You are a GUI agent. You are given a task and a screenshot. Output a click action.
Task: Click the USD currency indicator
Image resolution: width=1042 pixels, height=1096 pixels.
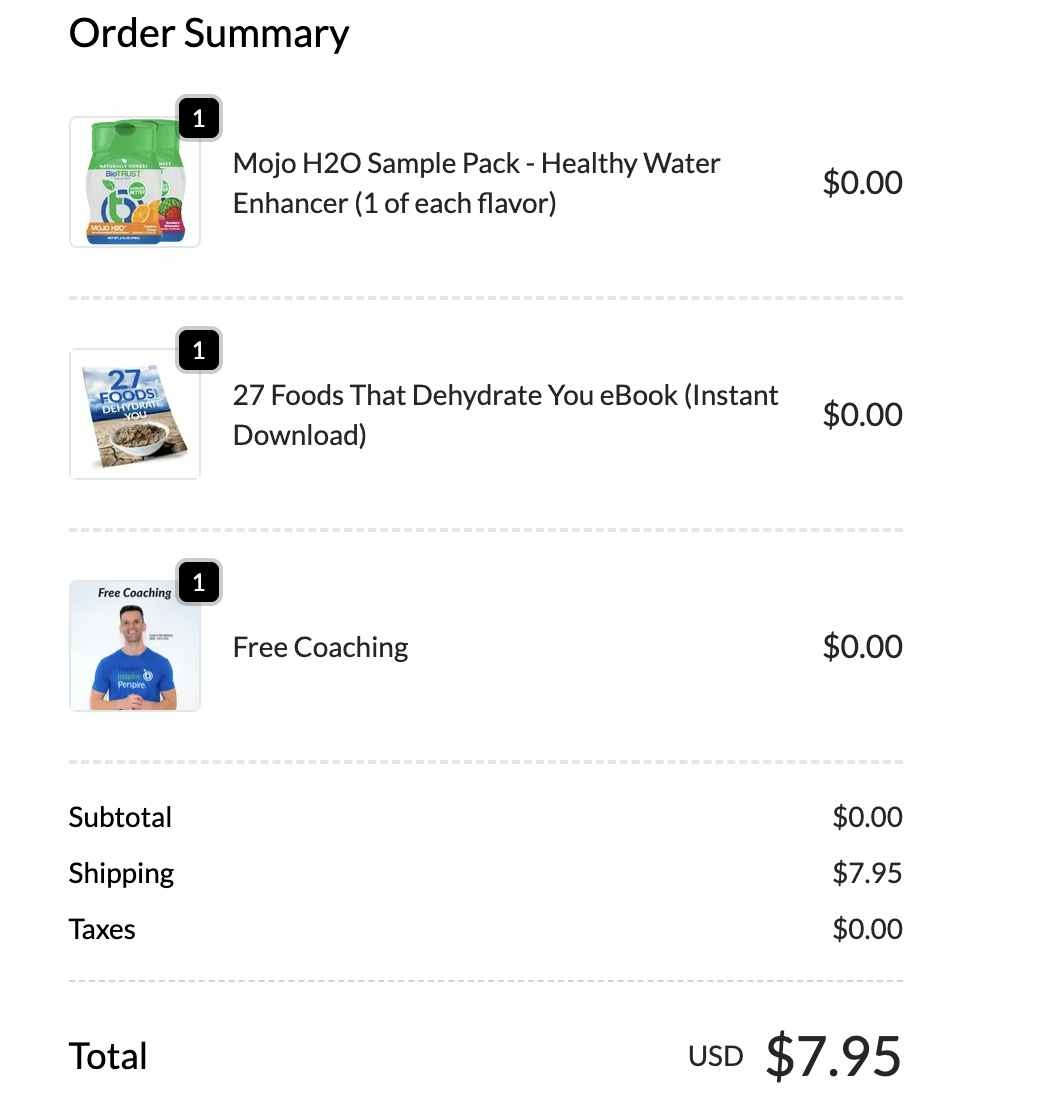point(716,1056)
